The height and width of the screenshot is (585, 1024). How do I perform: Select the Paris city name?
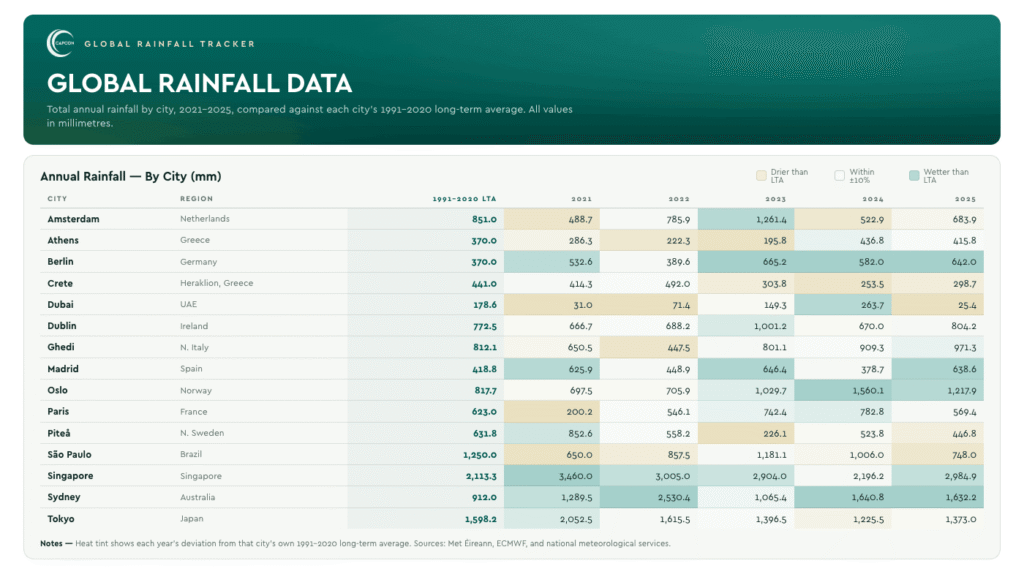pyautogui.click(x=58, y=411)
